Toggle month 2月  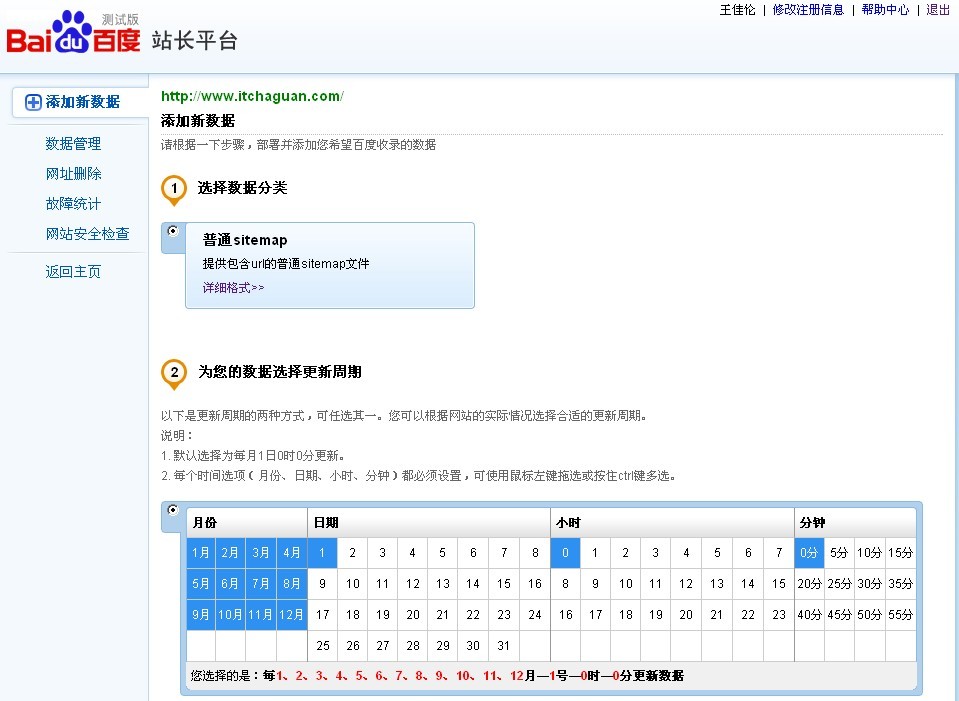point(230,553)
